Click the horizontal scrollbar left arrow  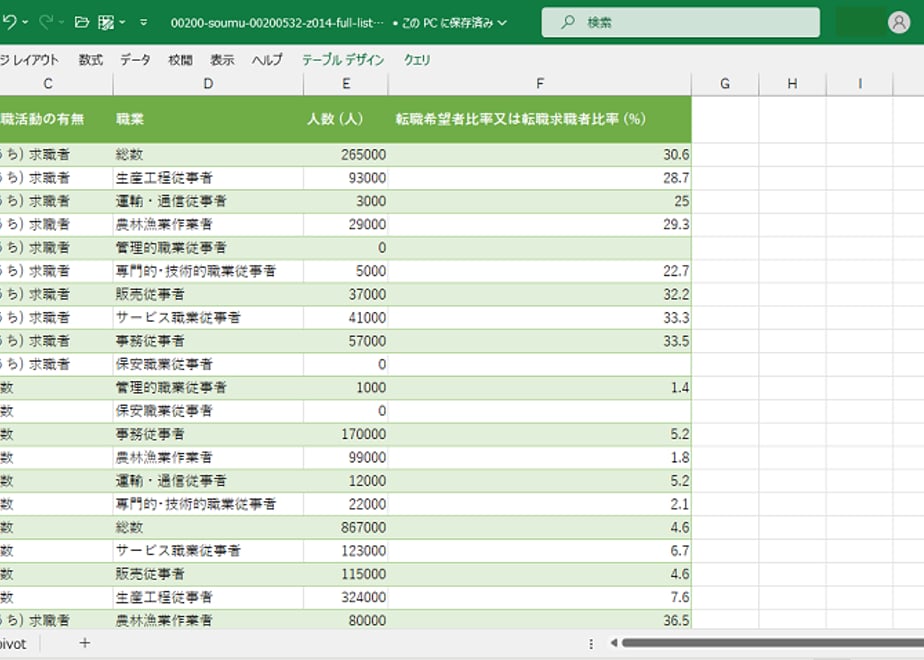(x=613, y=643)
